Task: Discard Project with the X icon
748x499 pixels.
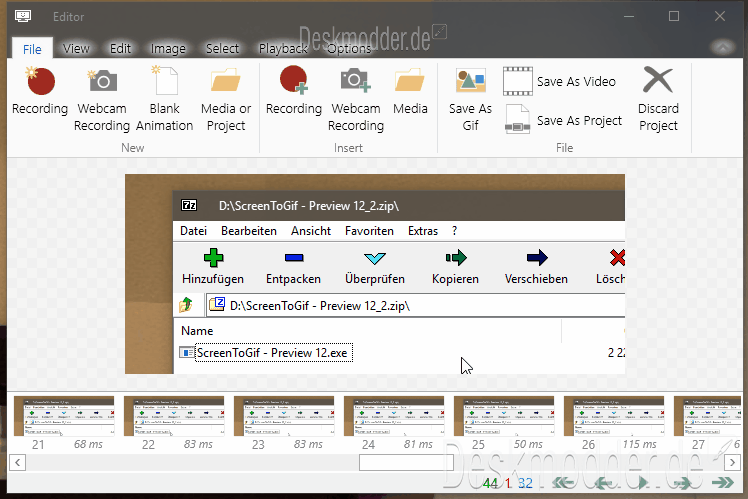Action: (658, 98)
